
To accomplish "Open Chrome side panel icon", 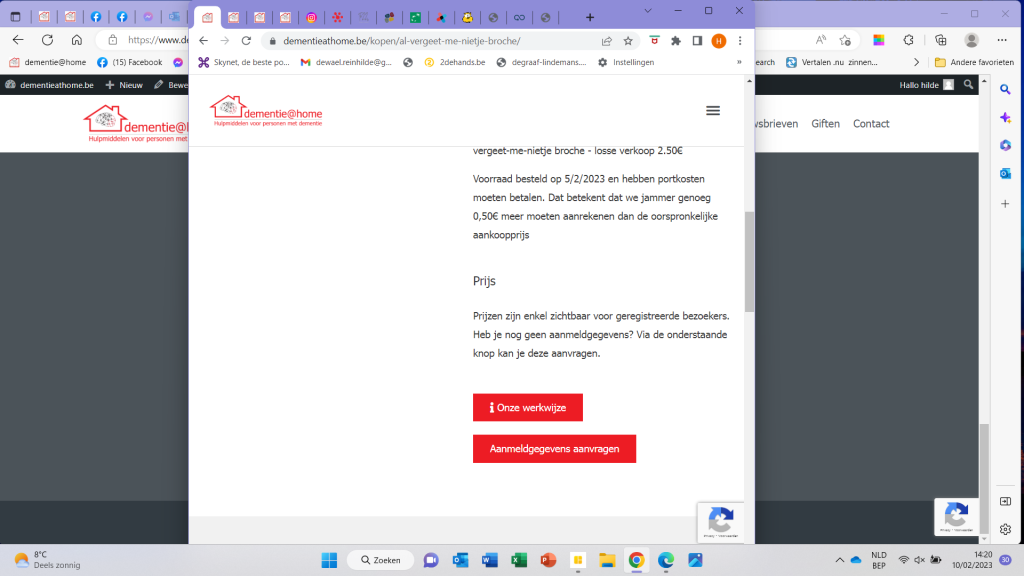I will (x=697, y=41).
